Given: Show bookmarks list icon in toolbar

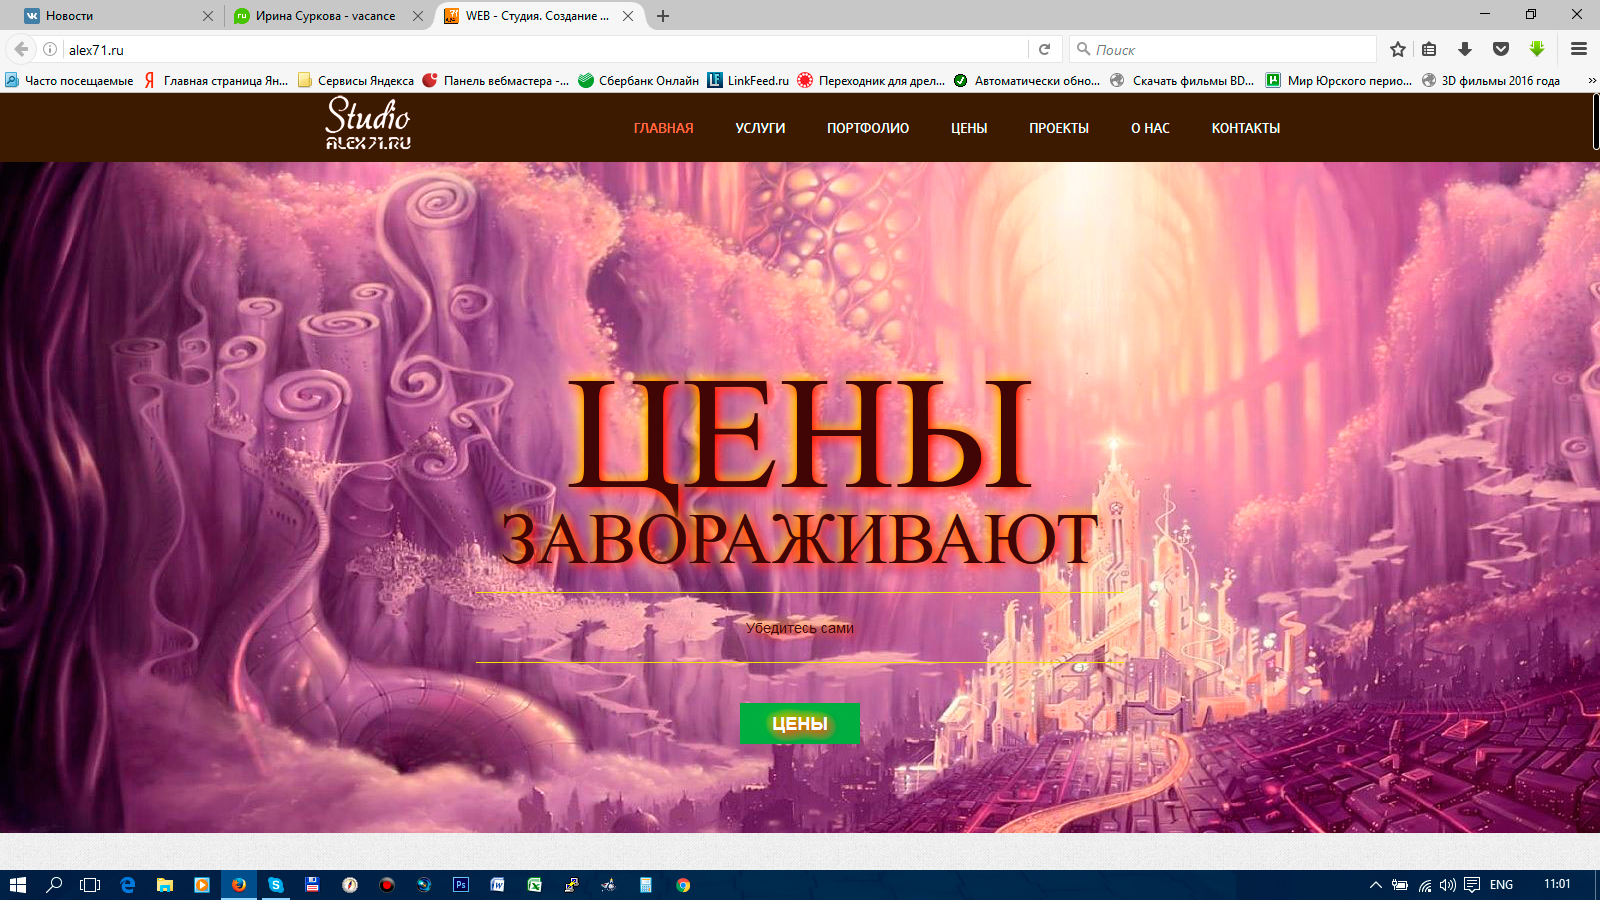Looking at the screenshot, I should (1429, 49).
